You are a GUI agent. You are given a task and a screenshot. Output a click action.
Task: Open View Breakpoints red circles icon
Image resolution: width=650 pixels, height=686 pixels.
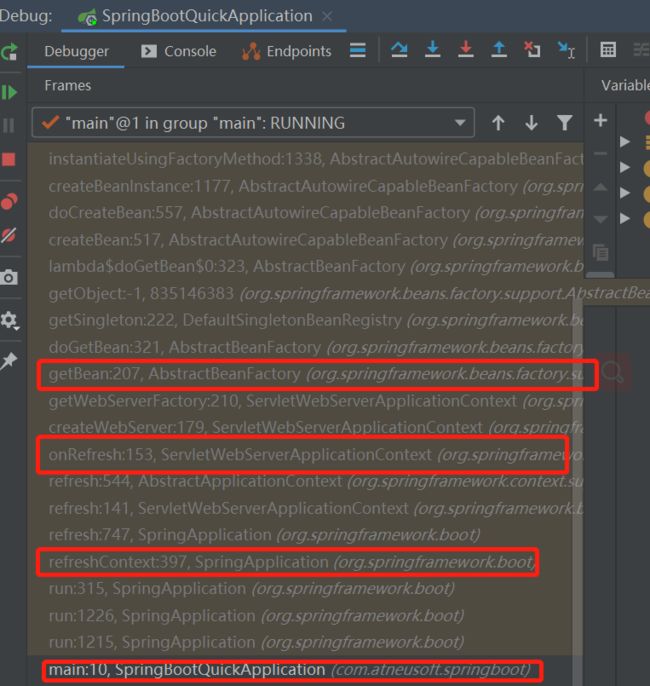(9, 202)
